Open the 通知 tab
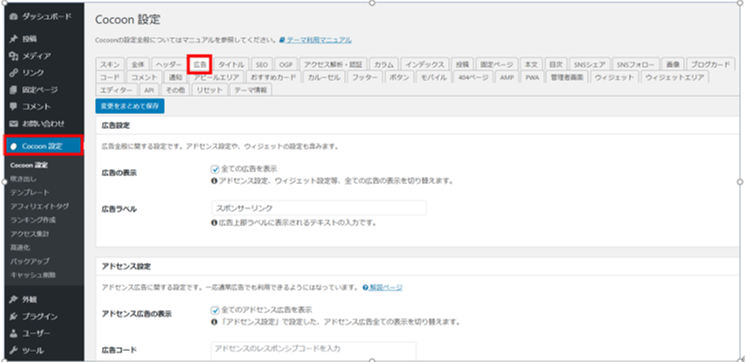Image resolution: width=745 pixels, height=362 pixels. tap(175, 77)
